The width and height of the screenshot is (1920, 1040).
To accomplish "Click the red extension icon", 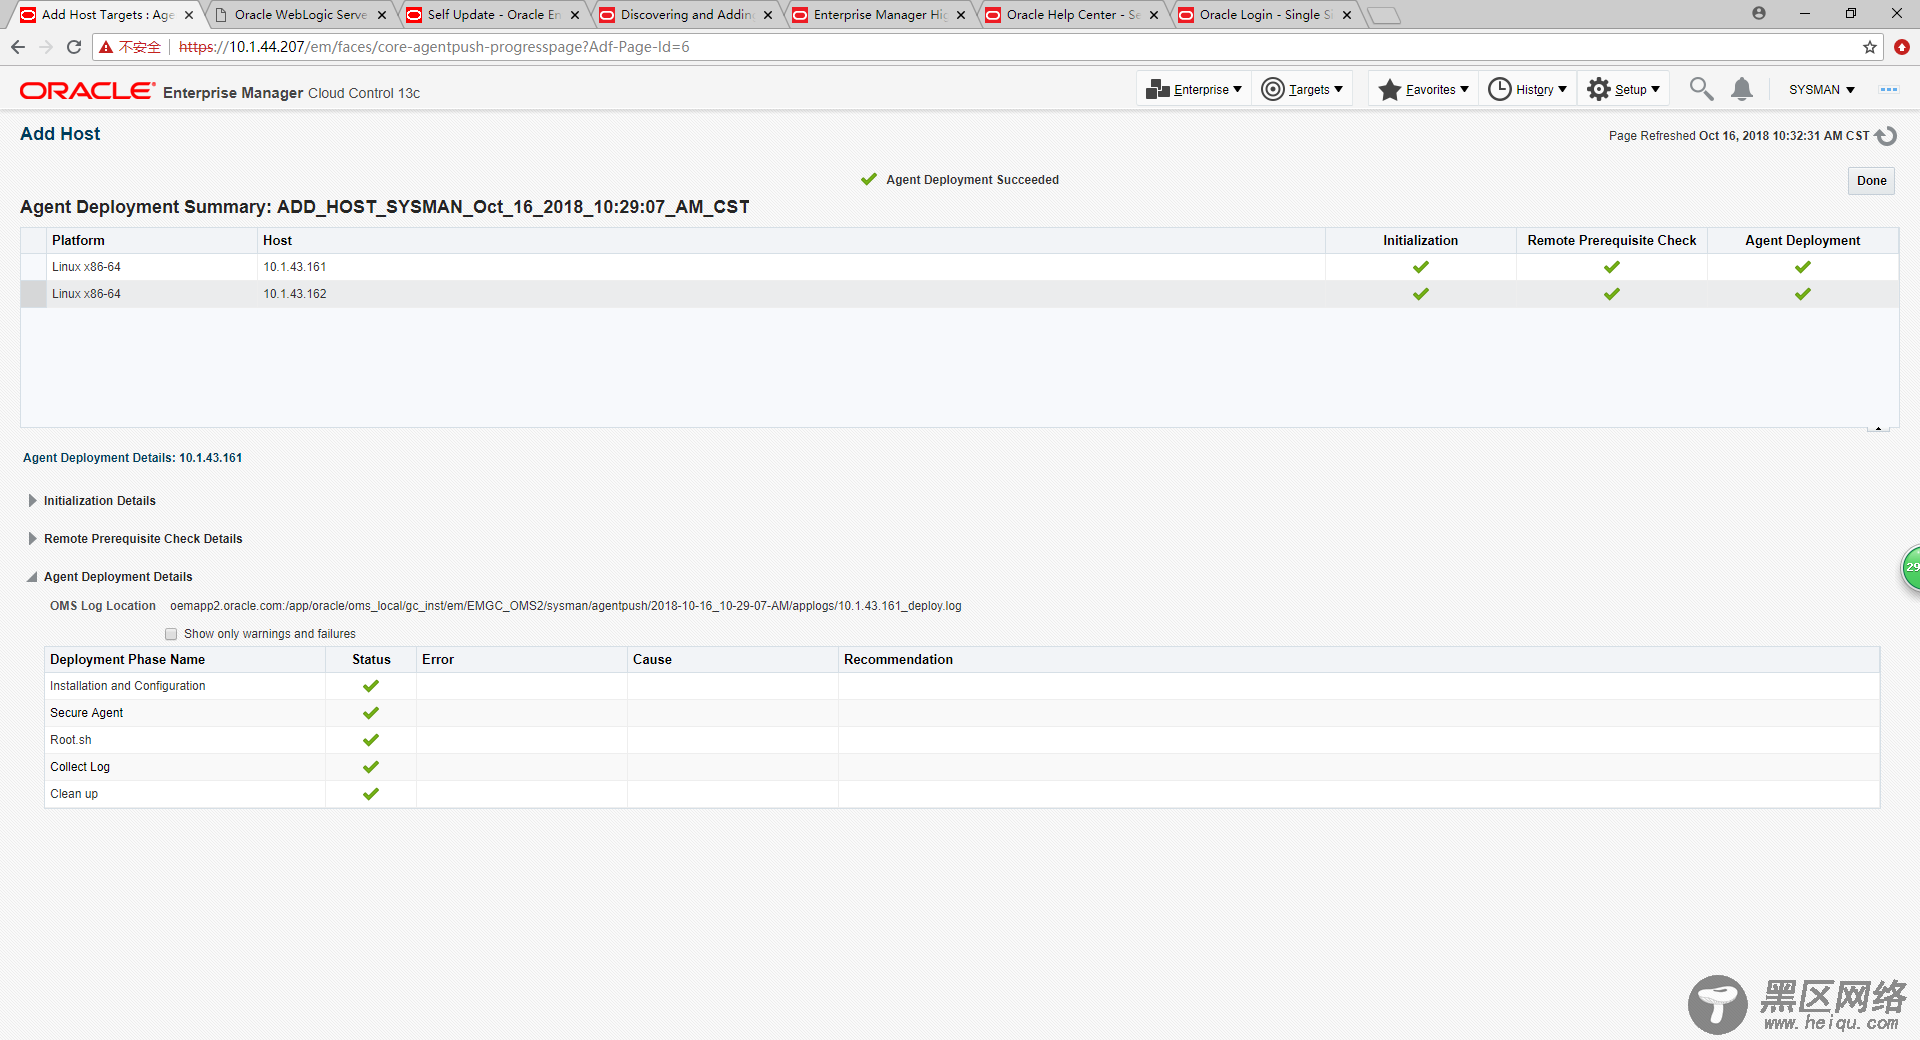I will tap(1902, 47).
